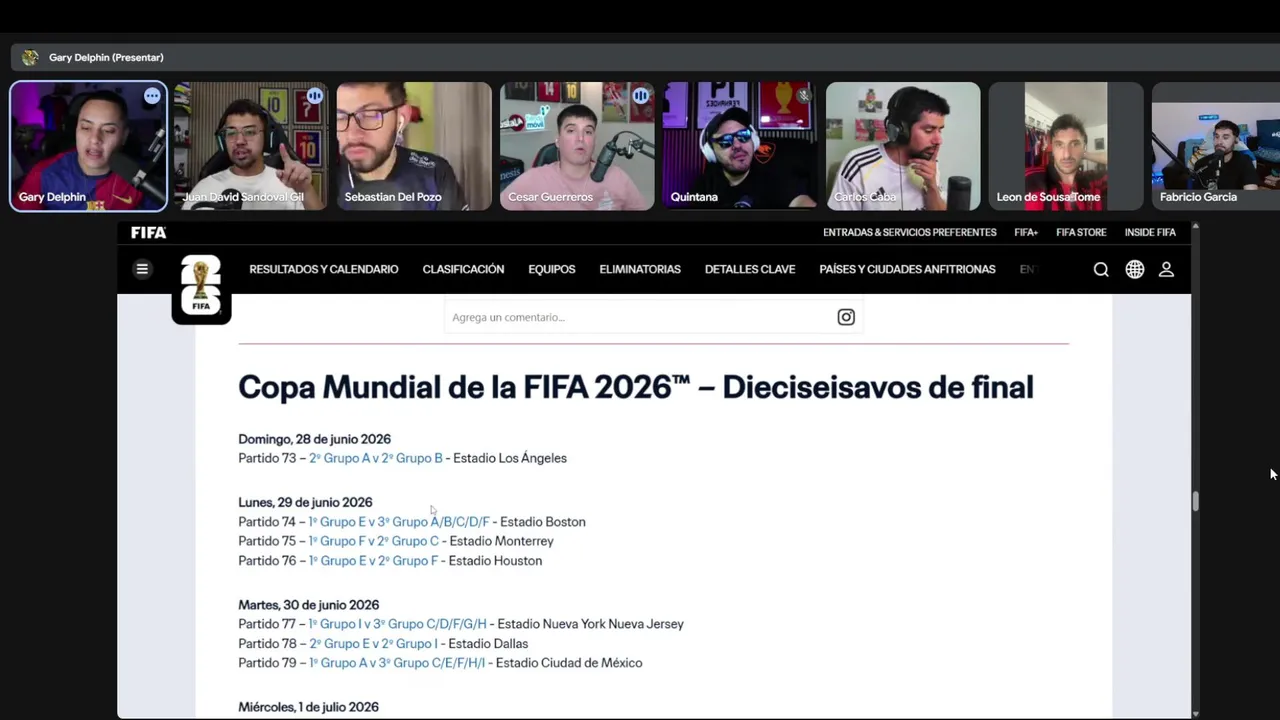Open Resultados y Calendario menu
This screenshot has width=1280, height=720.
324,269
